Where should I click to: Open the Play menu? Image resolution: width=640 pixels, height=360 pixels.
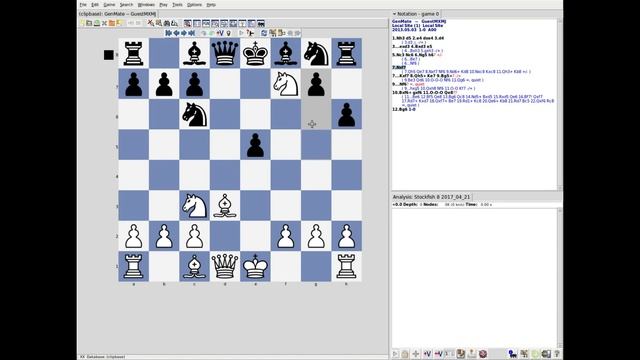pyautogui.click(x=163, y=5)
